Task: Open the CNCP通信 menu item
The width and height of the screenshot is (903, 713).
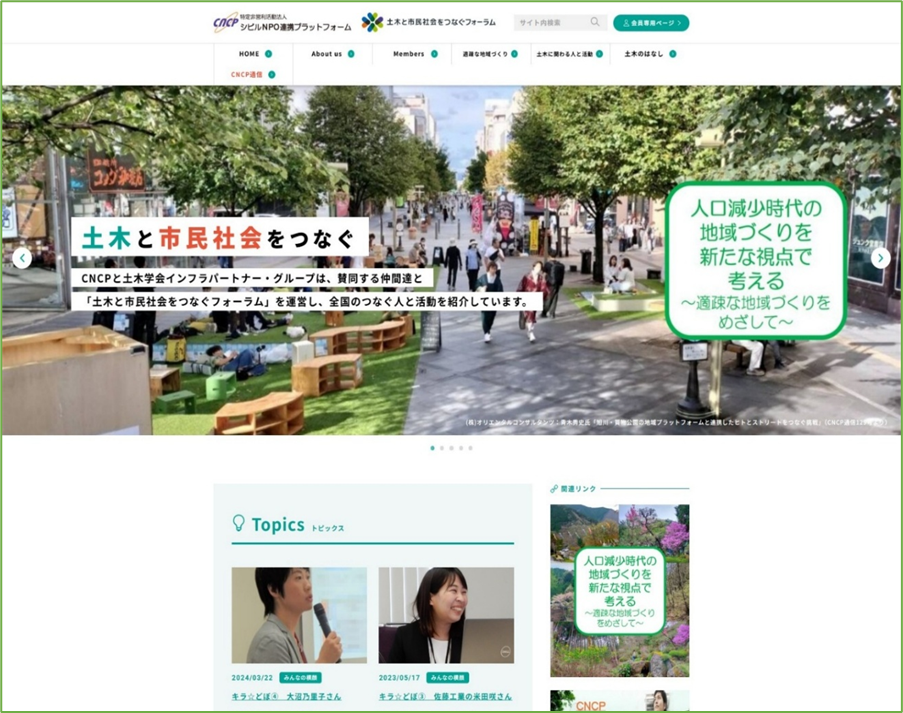Action: point(246,74)
